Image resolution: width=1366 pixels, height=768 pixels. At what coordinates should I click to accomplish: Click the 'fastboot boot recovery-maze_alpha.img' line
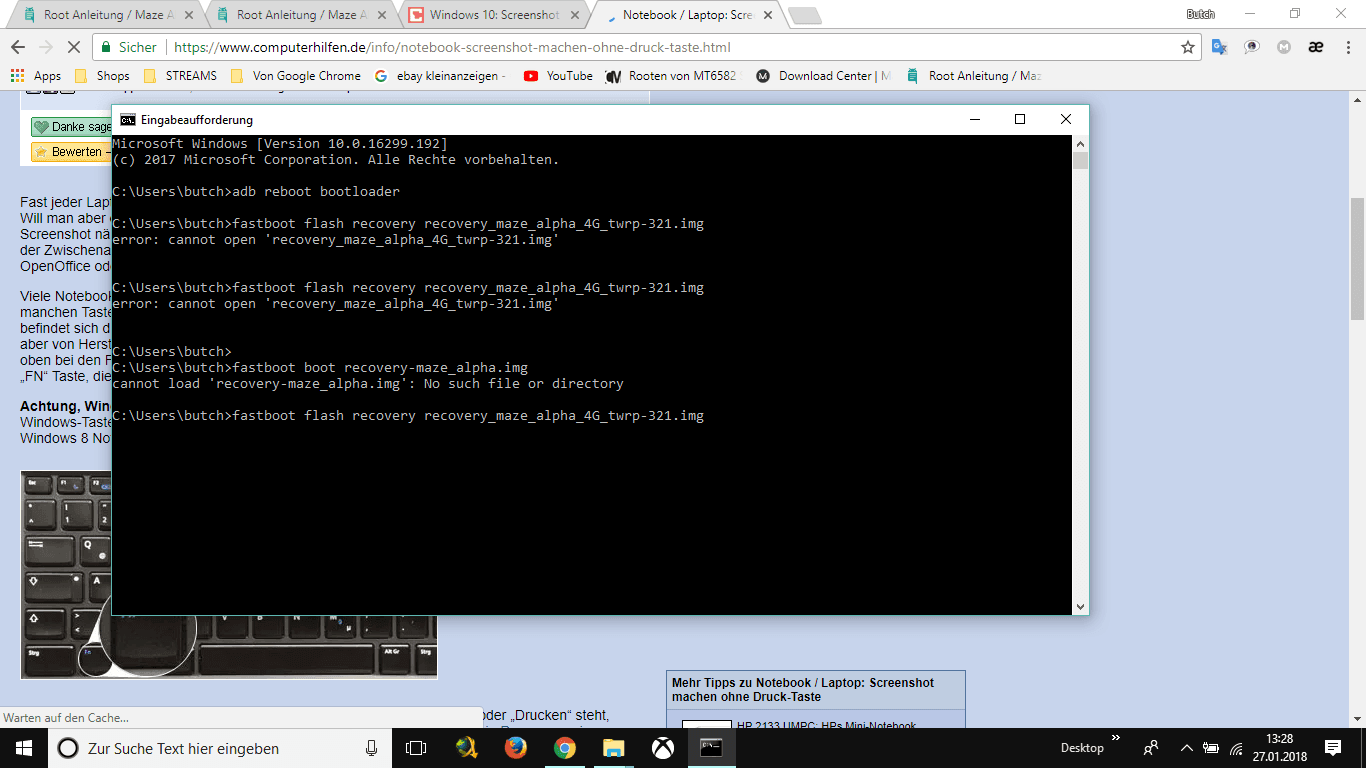pos(320,368)
